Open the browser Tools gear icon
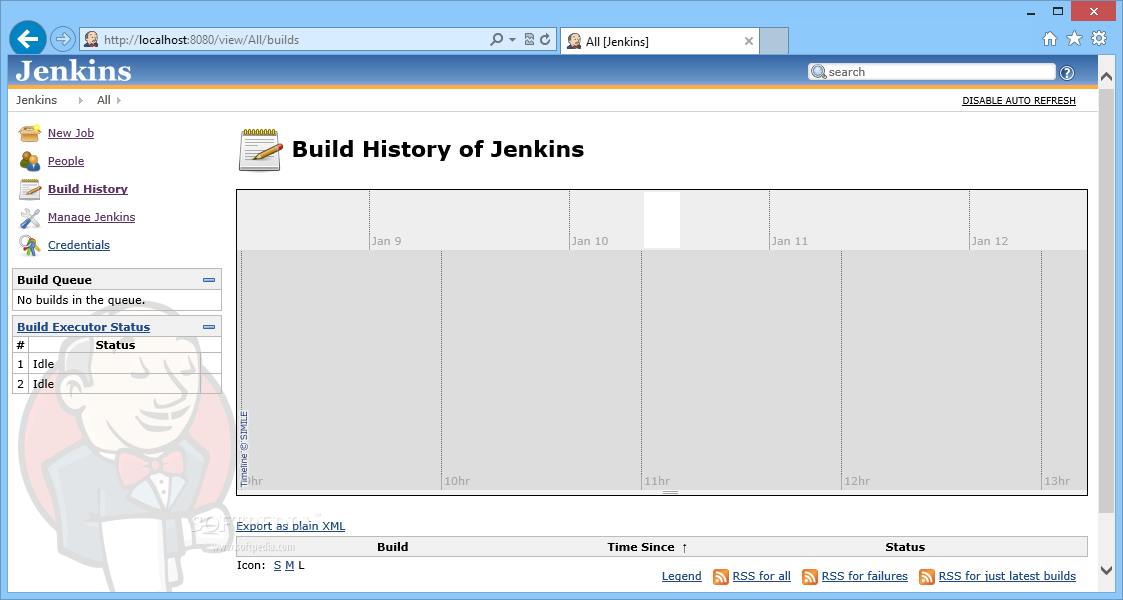This screenshot has width=1123, height=600. (1099, 39)
